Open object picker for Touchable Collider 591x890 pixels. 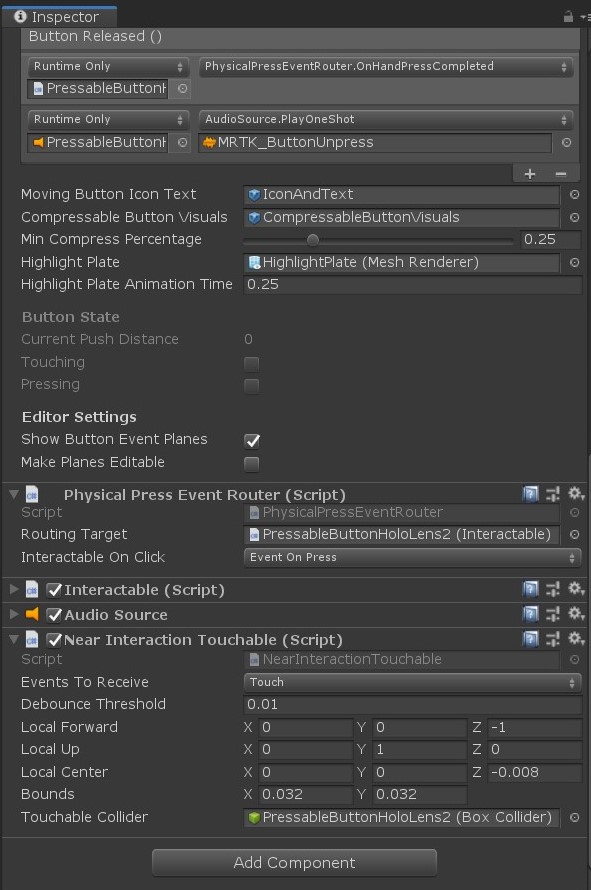pyautogui.click(x=575, y=817)
